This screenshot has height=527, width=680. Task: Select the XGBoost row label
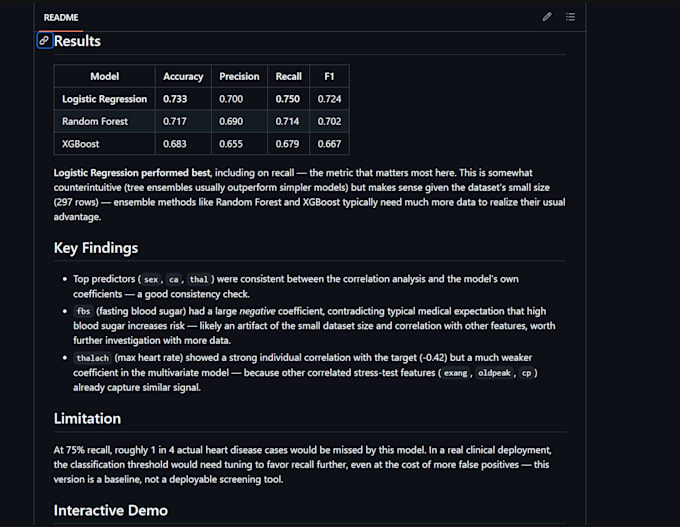[81, 144]
